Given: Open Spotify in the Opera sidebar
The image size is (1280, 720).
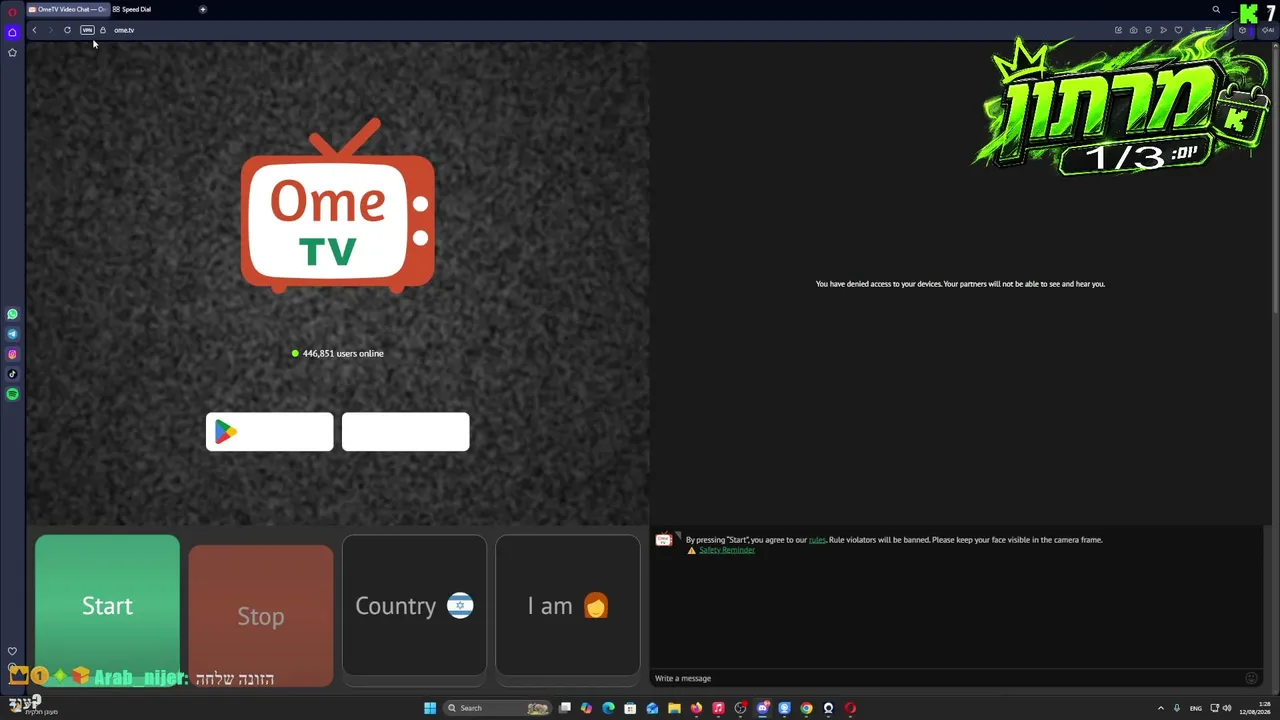Looking at the screenshot, I should 12,394.
